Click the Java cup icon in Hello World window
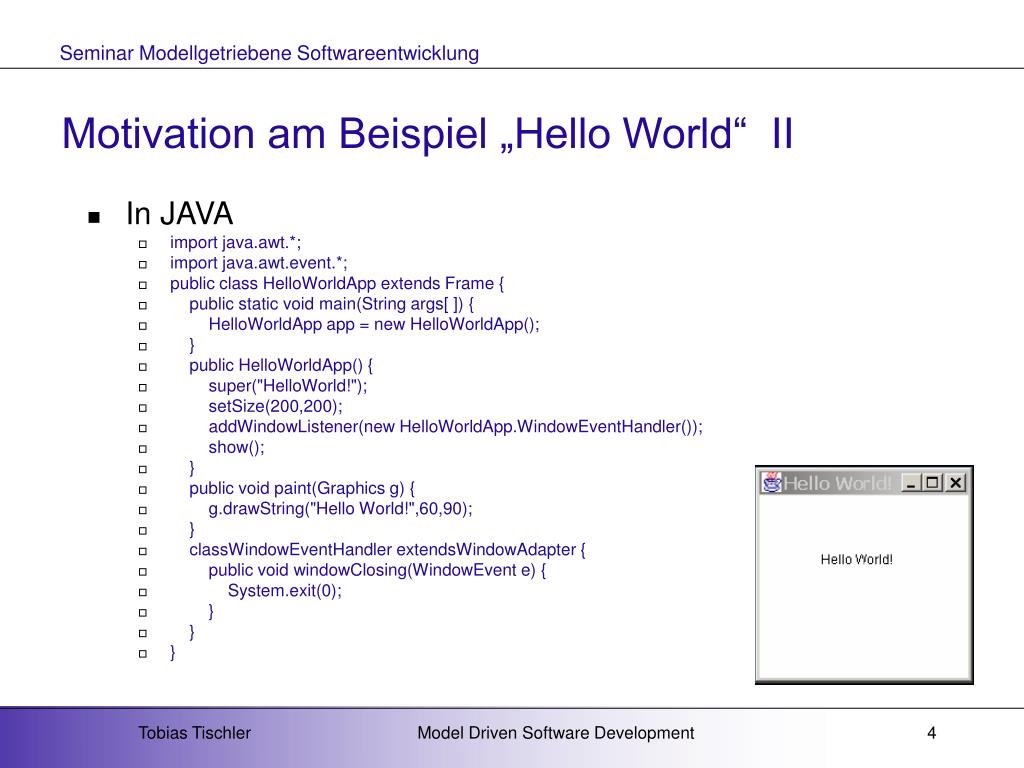Viewport: 1024px width, 768px height. pyautogui.click(x=772, y=483)
